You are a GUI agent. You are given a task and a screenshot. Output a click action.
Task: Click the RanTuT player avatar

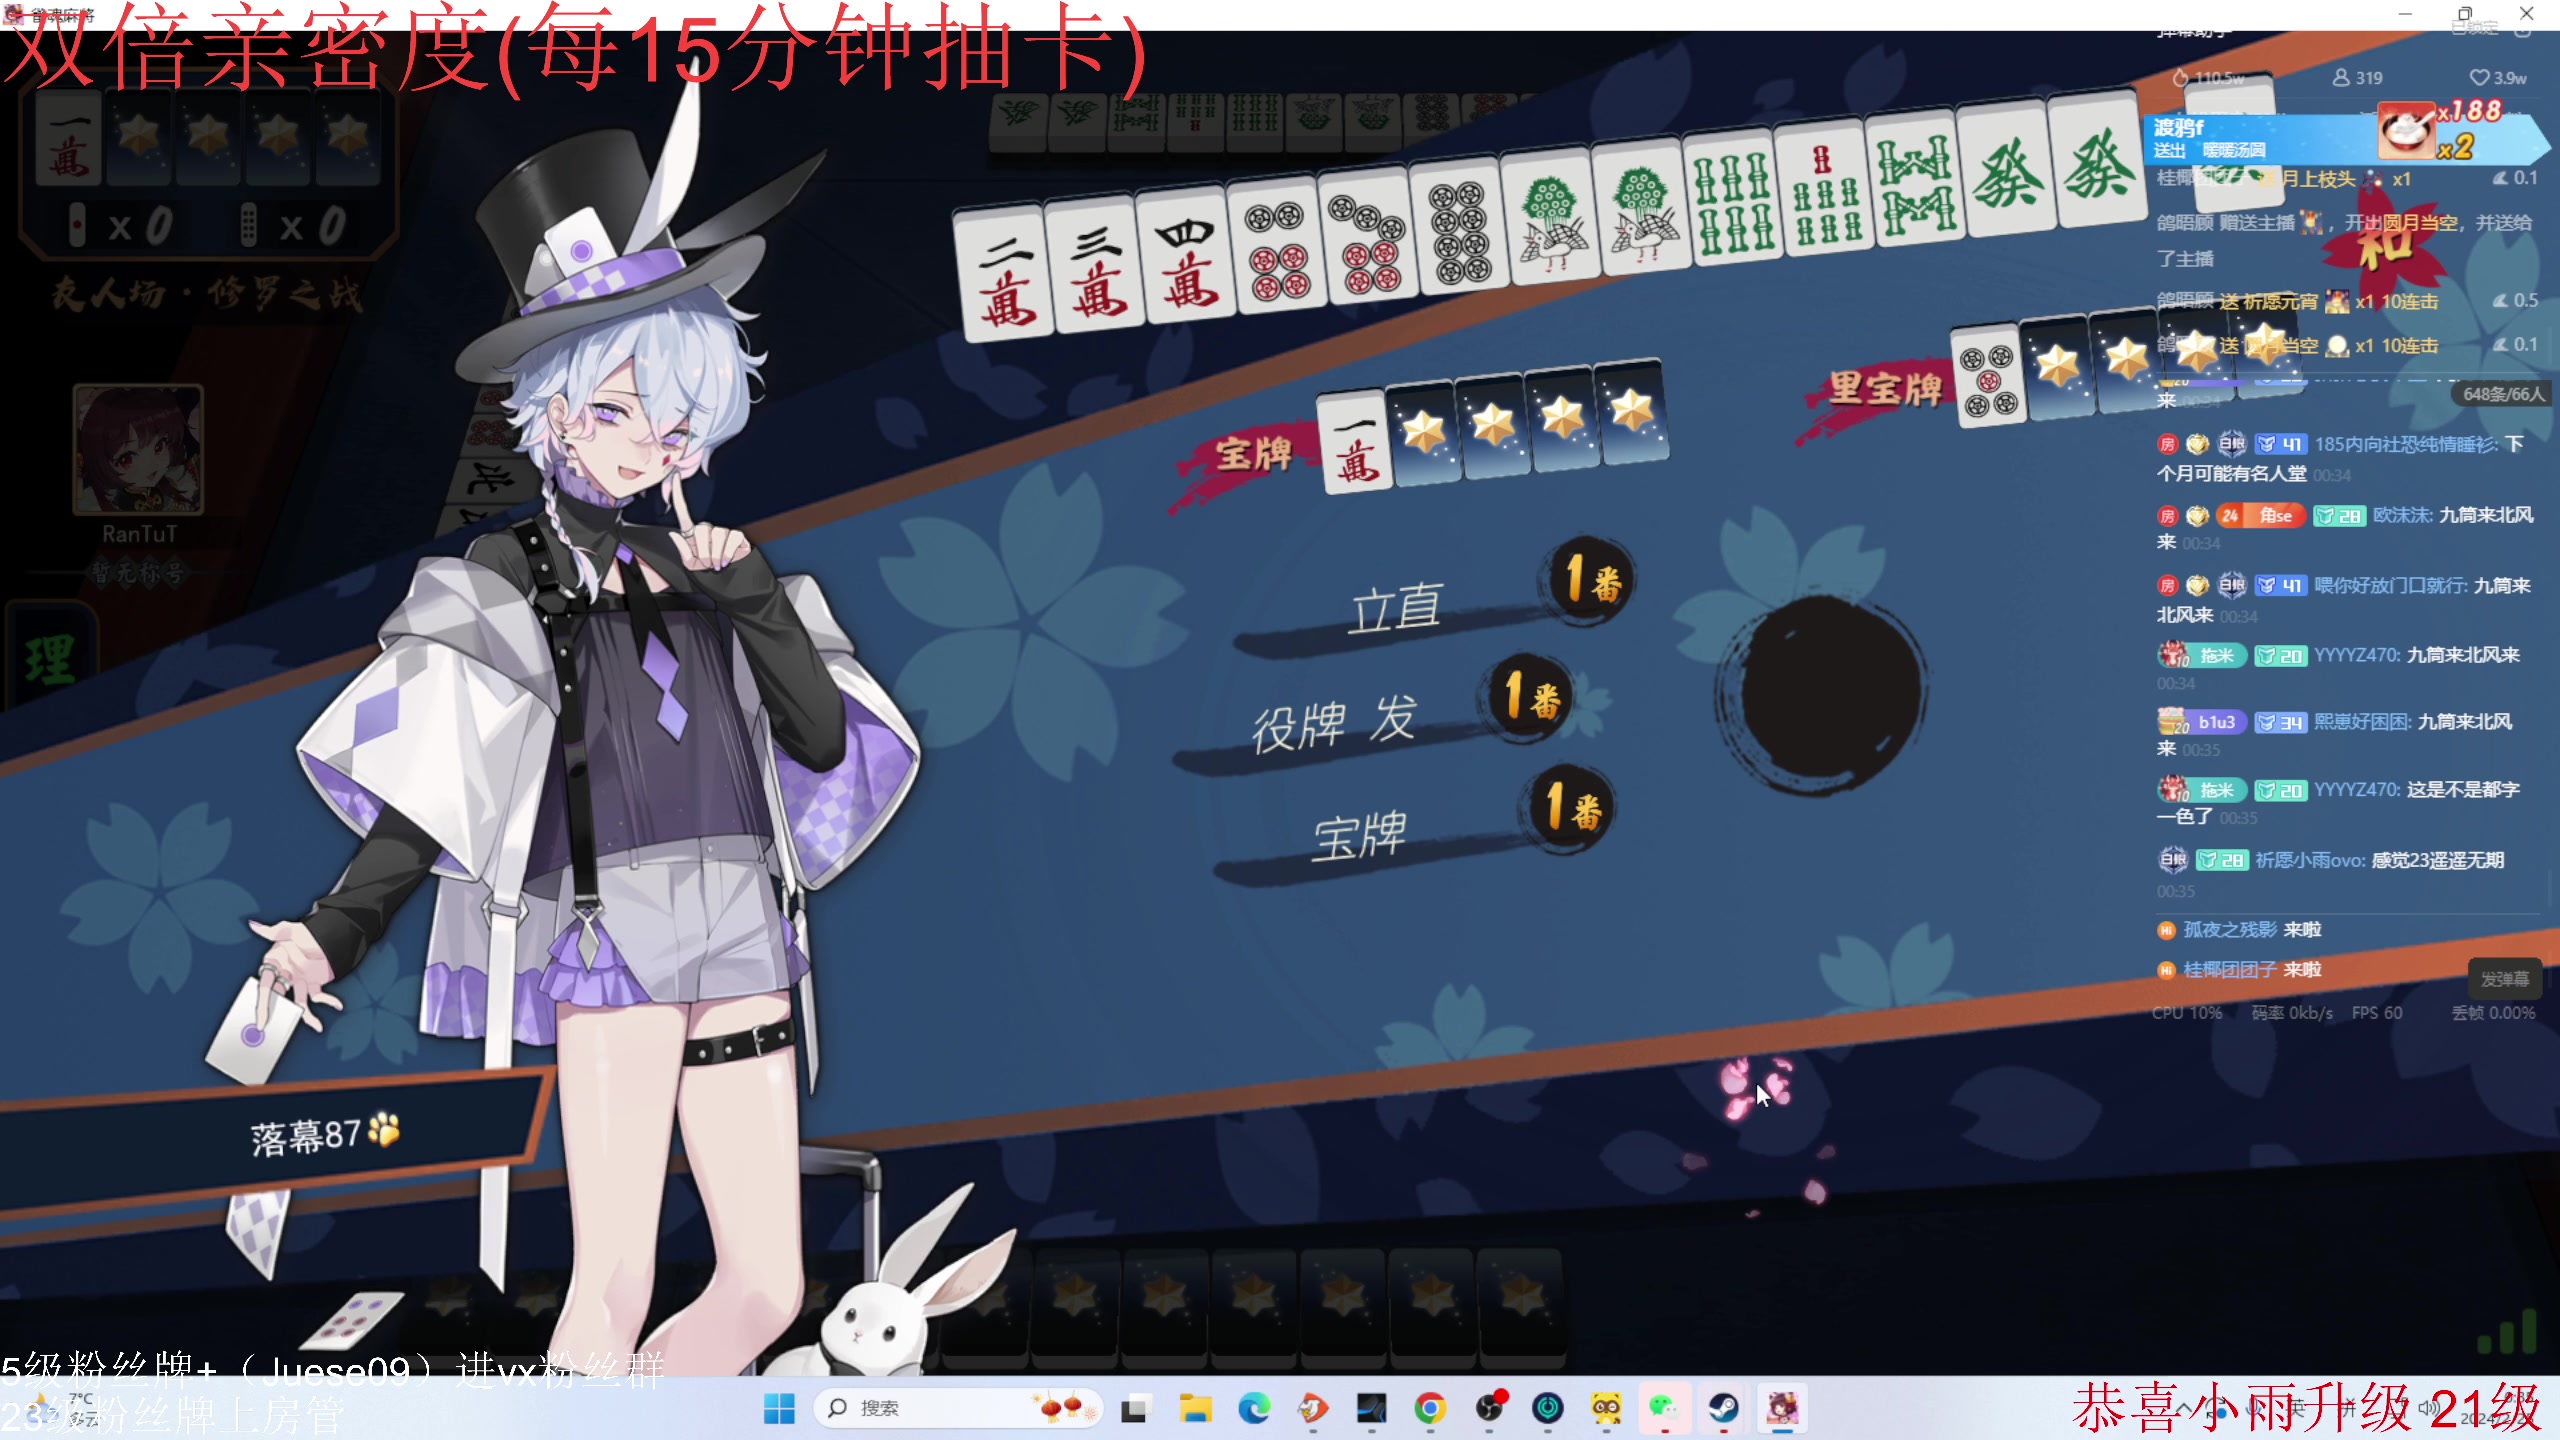pos(138,450)
